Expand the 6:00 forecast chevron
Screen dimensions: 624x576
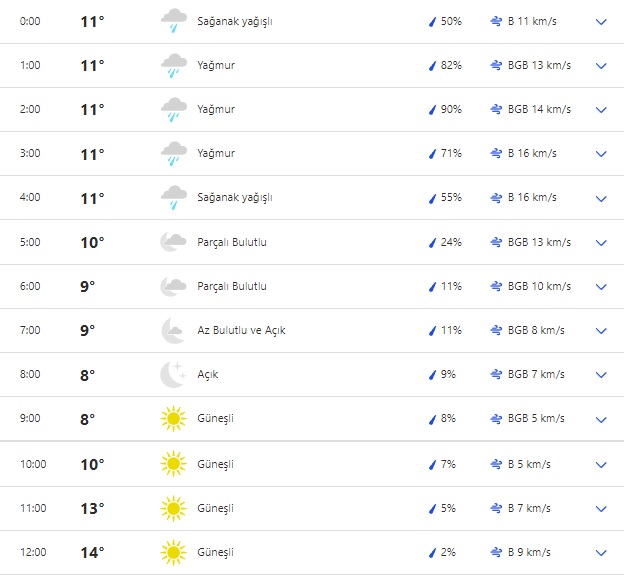pyautogui.click(x=601, y=286)
